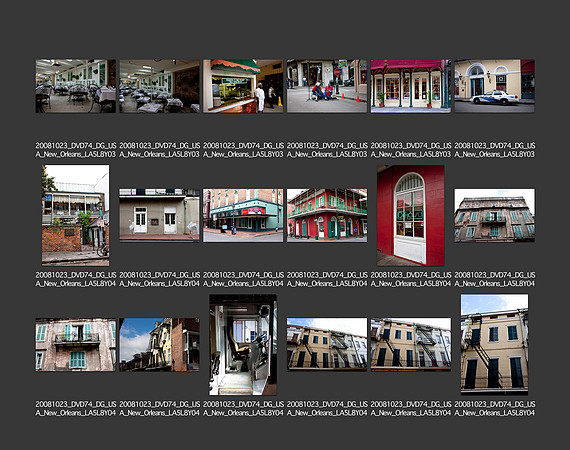Select the dim dining room white tablecloths thumbnail
Viewport: 570px width, 450px height.
[x=160, y=86]
